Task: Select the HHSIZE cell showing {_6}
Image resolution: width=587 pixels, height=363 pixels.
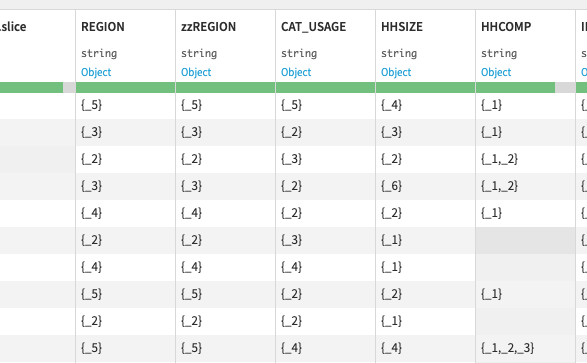Action: (x=425, y=186)
